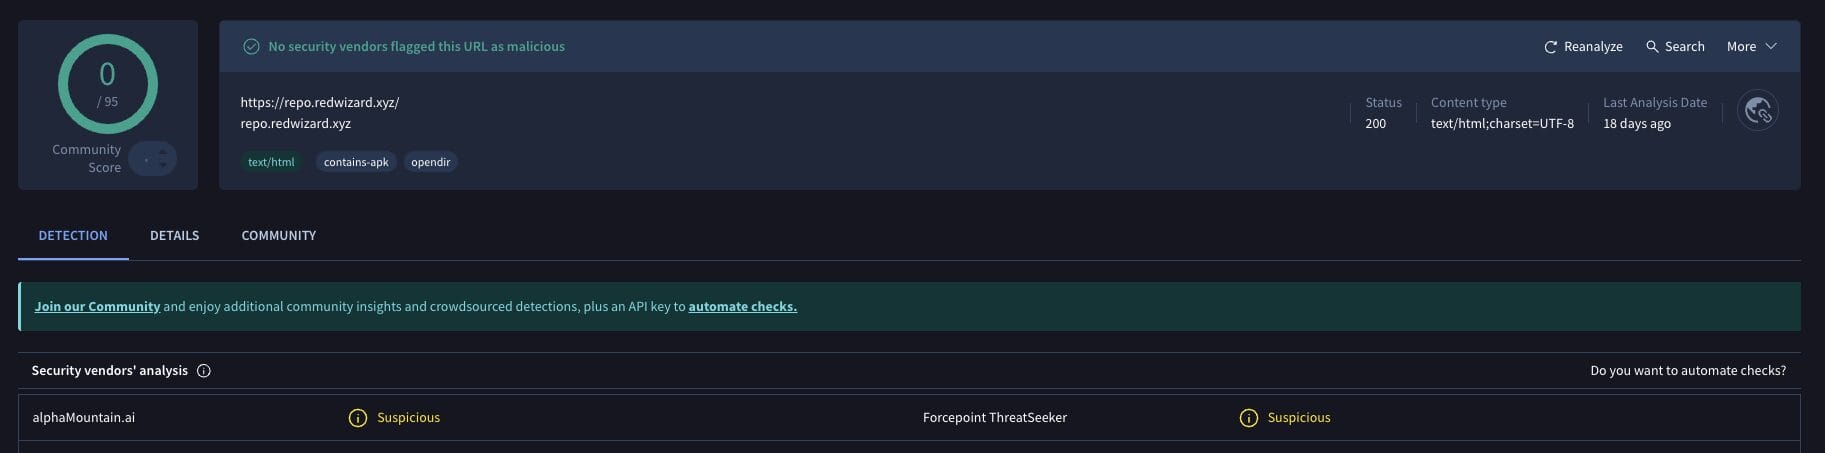Click the 0 / 95 detection score circle
Image resolution: width=1825 pixels, height=453 pixels.
107,85
